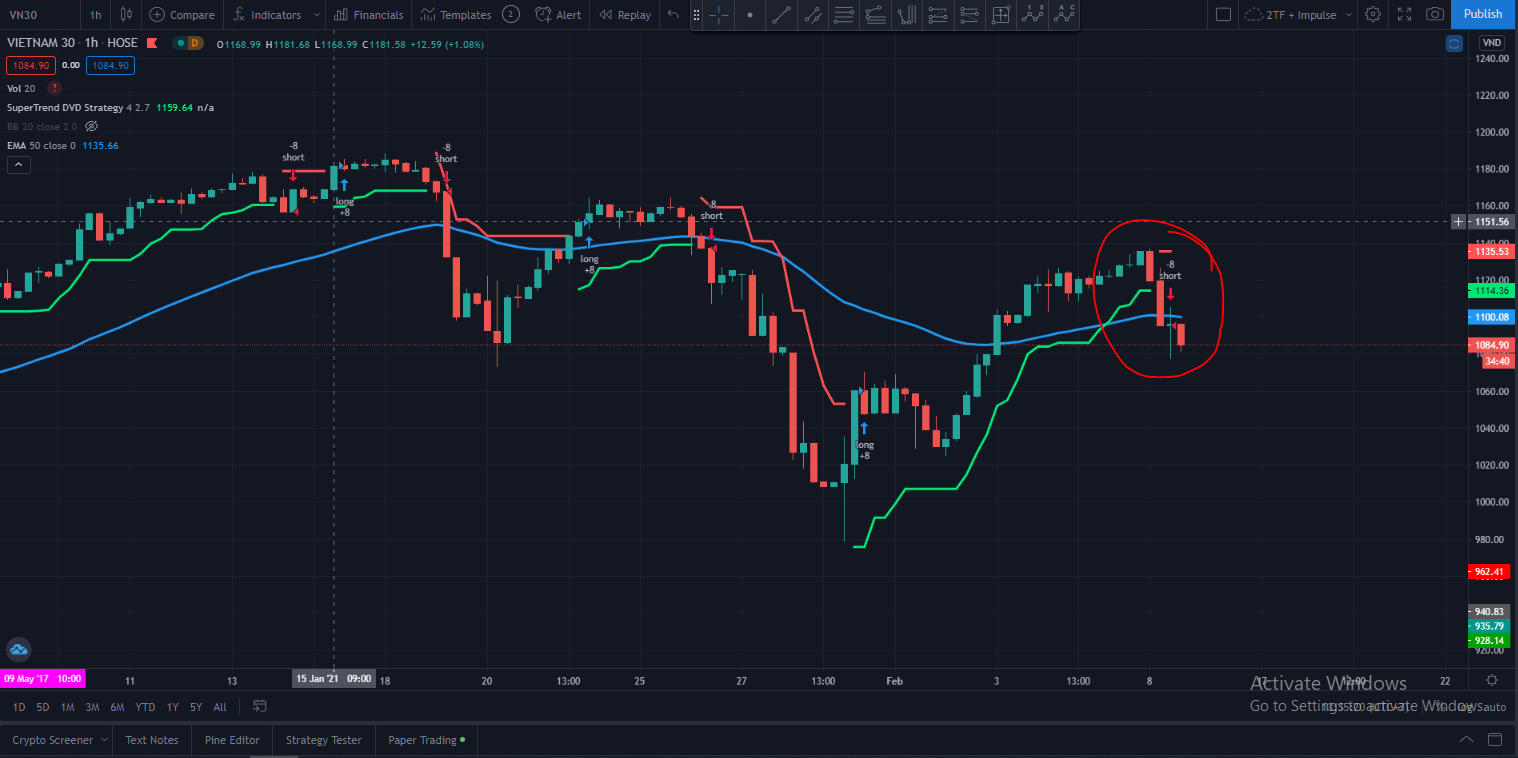The image size is (1518, 758).
Task: Set range to 1M
Action: click(68, 707)
